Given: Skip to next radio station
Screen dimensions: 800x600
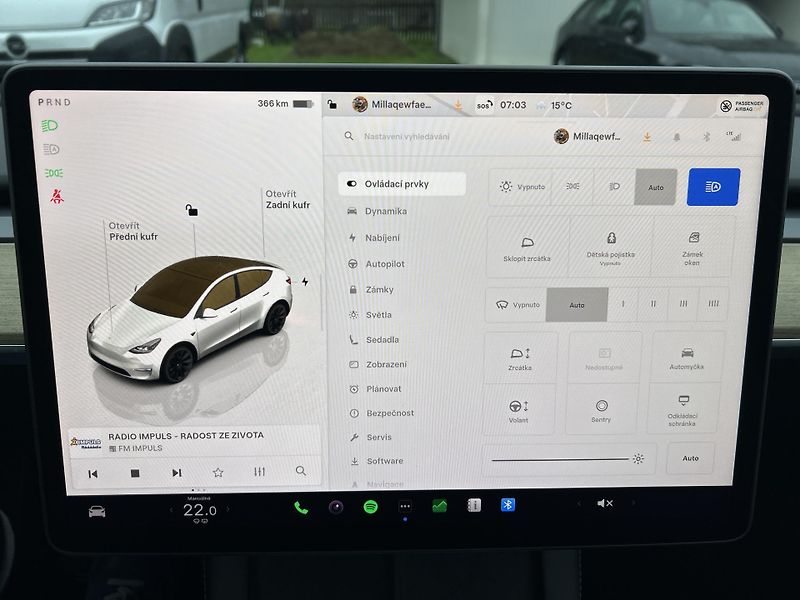Looking at the screenshot, I should coord(177,473).
